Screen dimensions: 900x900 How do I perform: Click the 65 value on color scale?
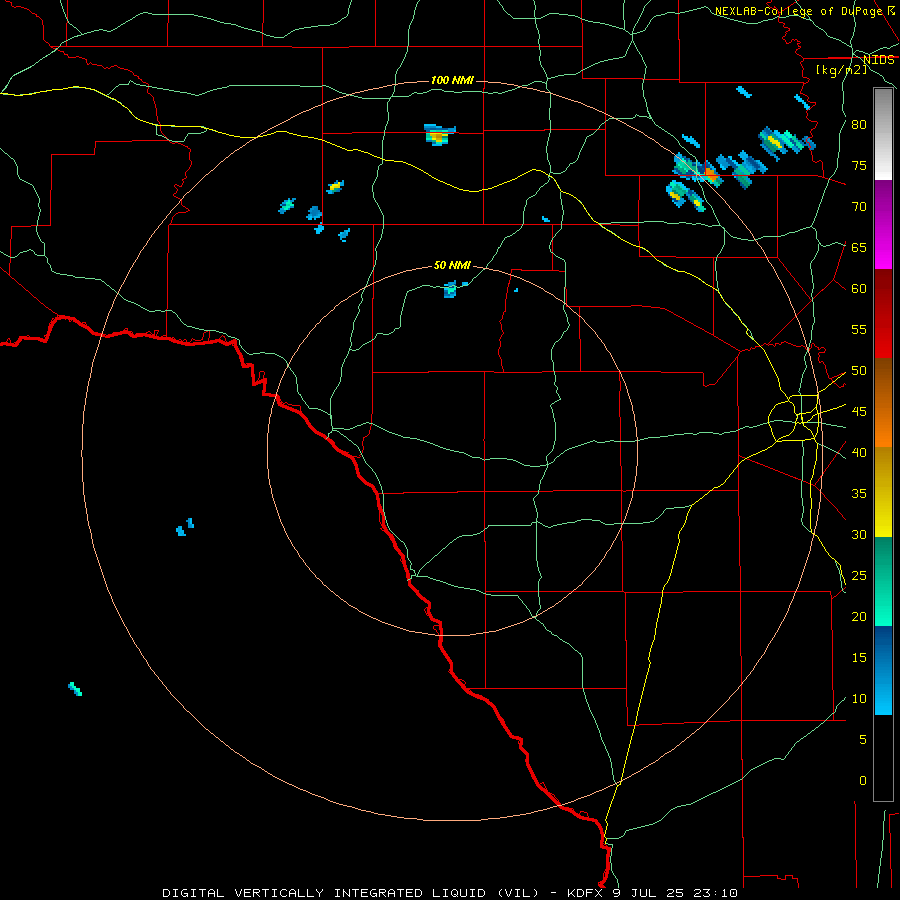(859, 247)
